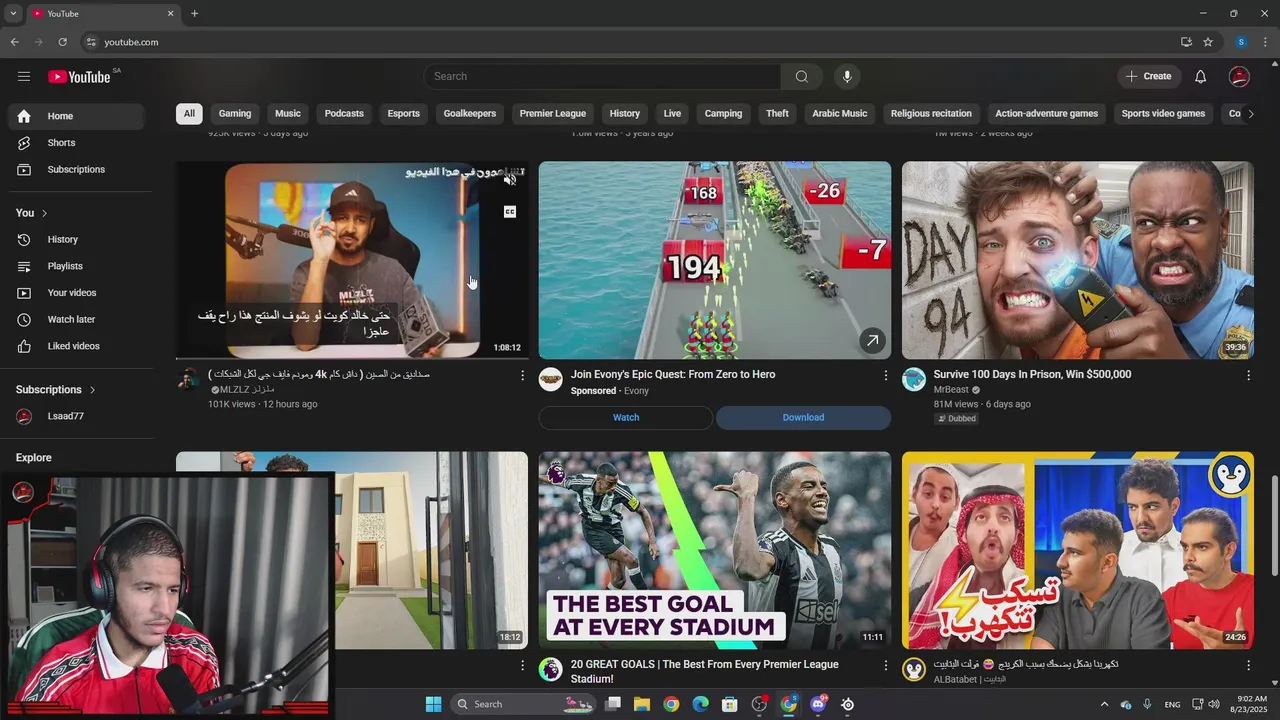The height and width of the screenshot is (720, 1280).
Task: Select the Sports video games chip
Action: 1163,114
